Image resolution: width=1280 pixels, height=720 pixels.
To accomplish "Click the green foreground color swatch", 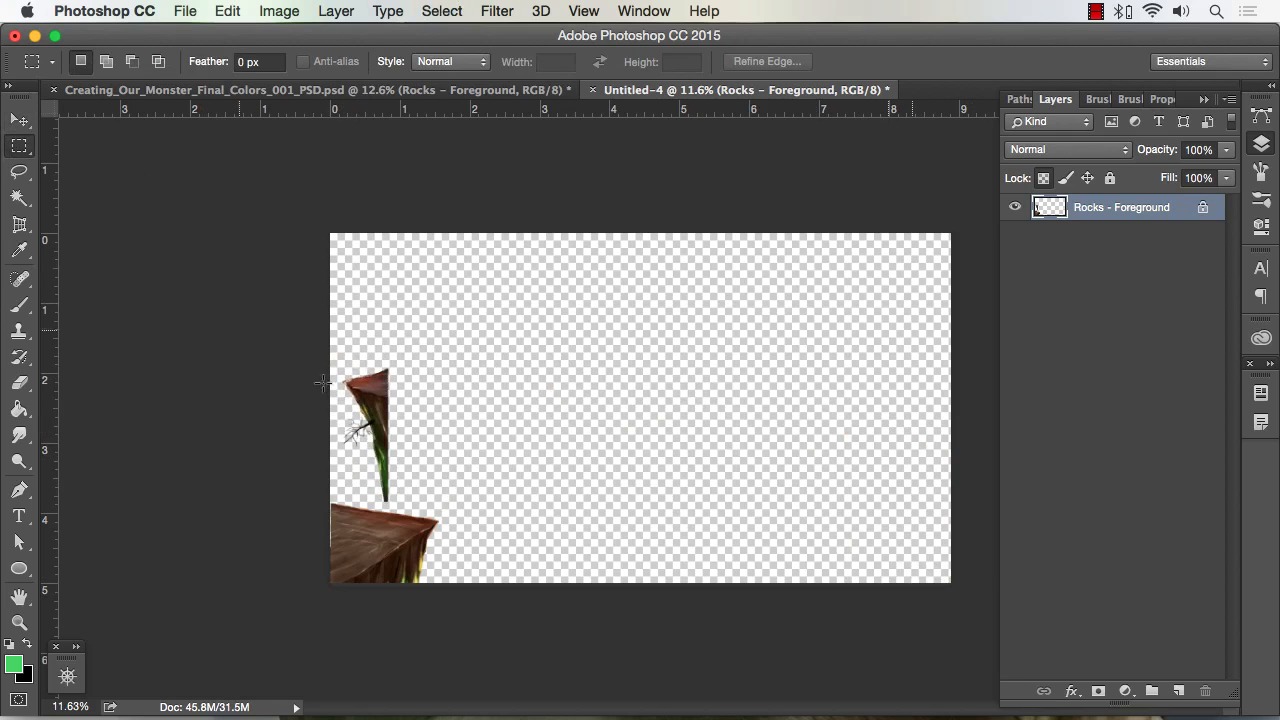I will [12, 663].
